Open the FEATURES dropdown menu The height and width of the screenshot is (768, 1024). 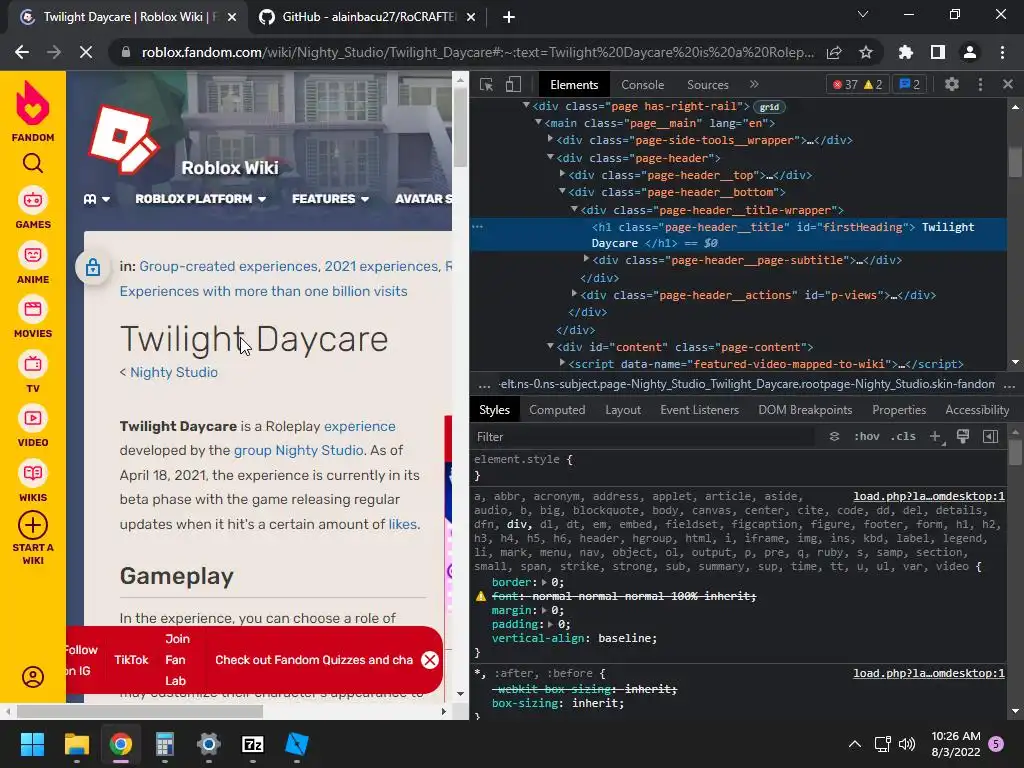[x=330, y=199]
